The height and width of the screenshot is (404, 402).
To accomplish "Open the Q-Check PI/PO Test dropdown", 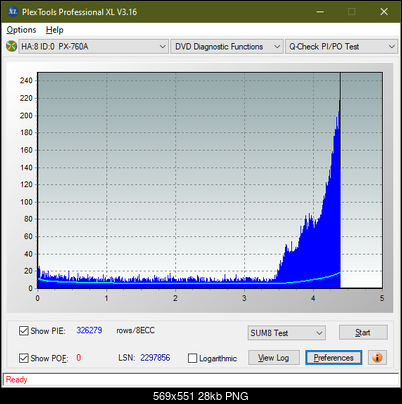I will 341,46.
